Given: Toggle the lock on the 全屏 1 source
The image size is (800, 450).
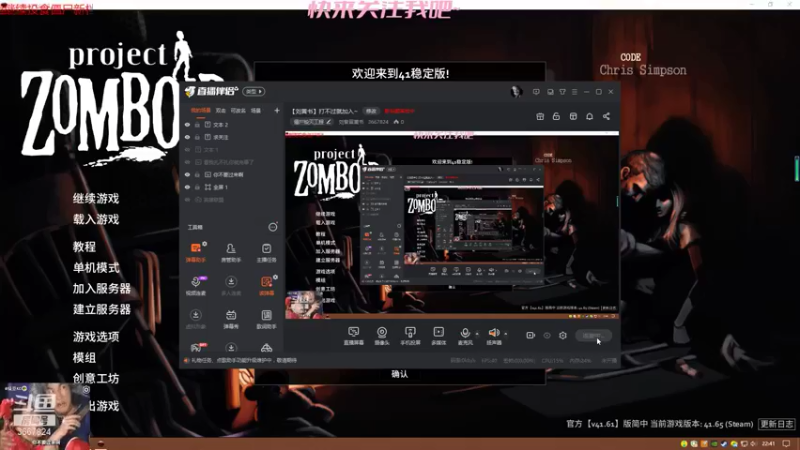Looking at the screenshot, I should [197, 187].
